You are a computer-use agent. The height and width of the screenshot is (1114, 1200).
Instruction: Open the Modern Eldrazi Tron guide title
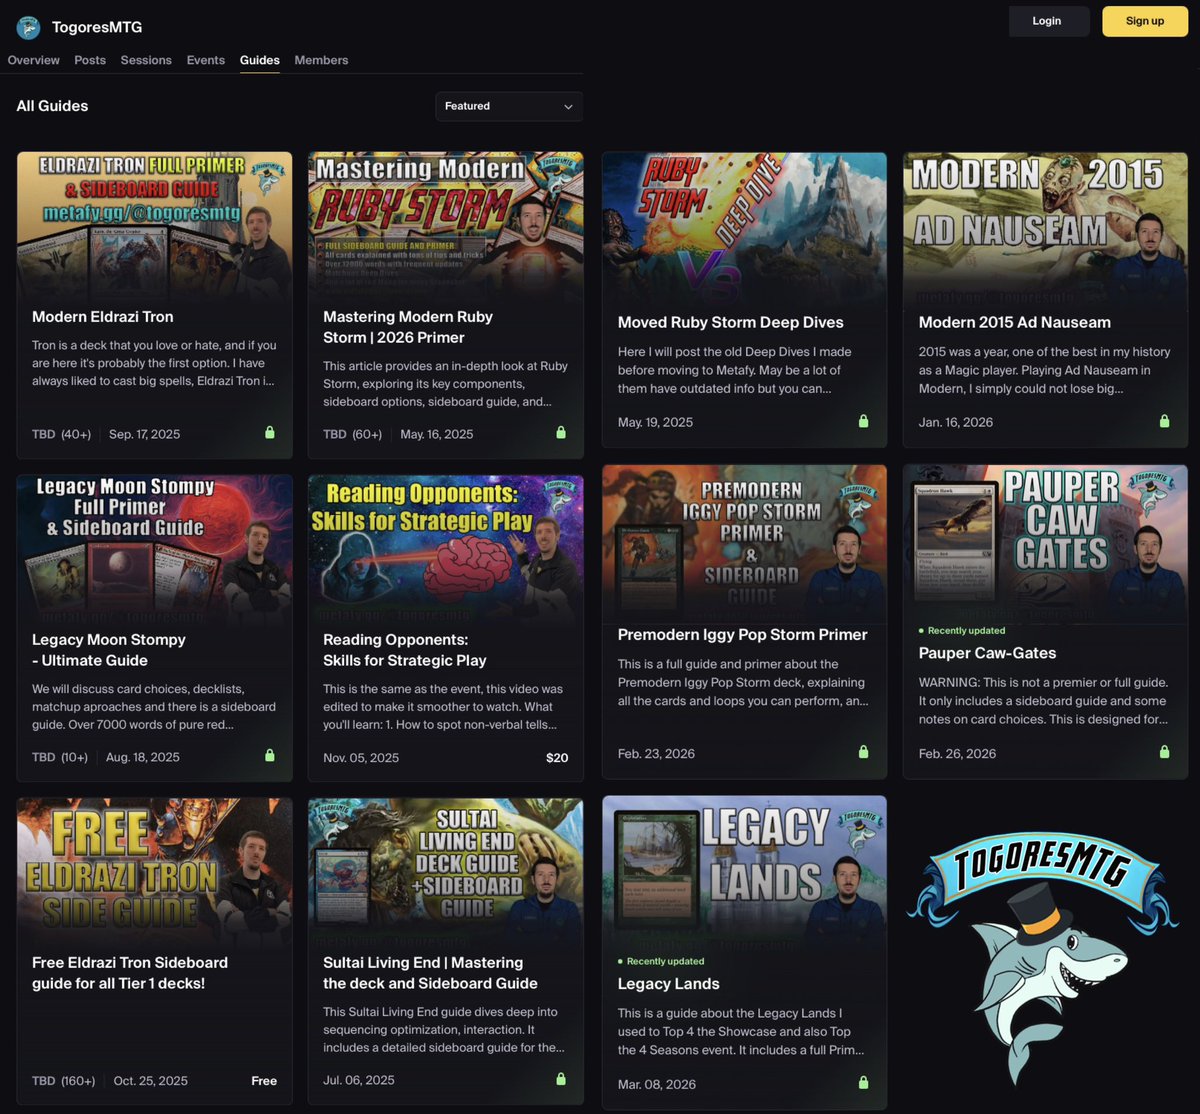tap(103, 317)
